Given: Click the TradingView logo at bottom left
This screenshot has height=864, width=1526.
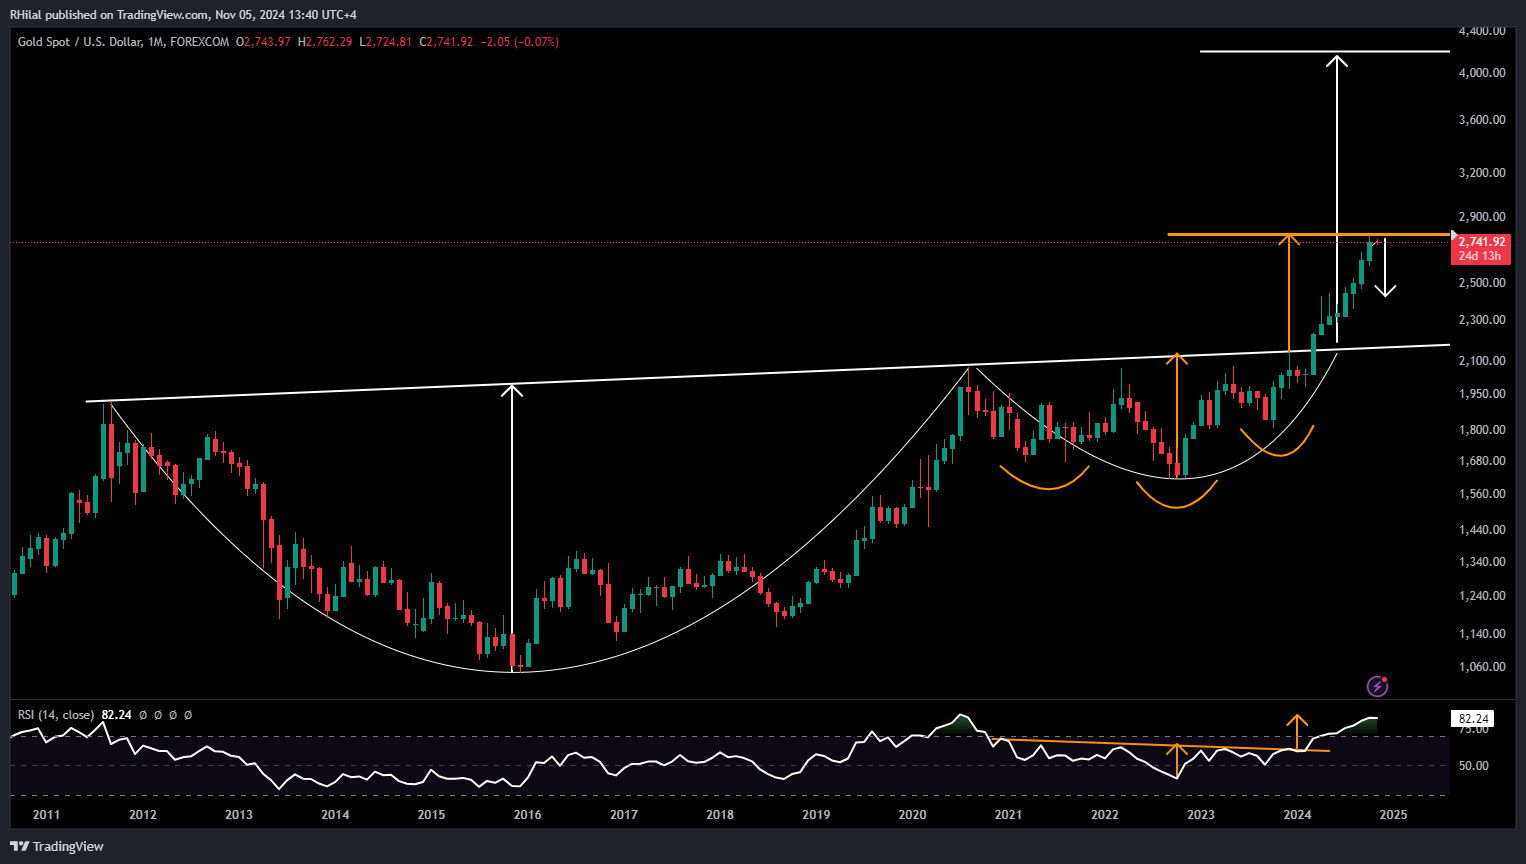Looking at the screenshot, I should coord(57,846).
